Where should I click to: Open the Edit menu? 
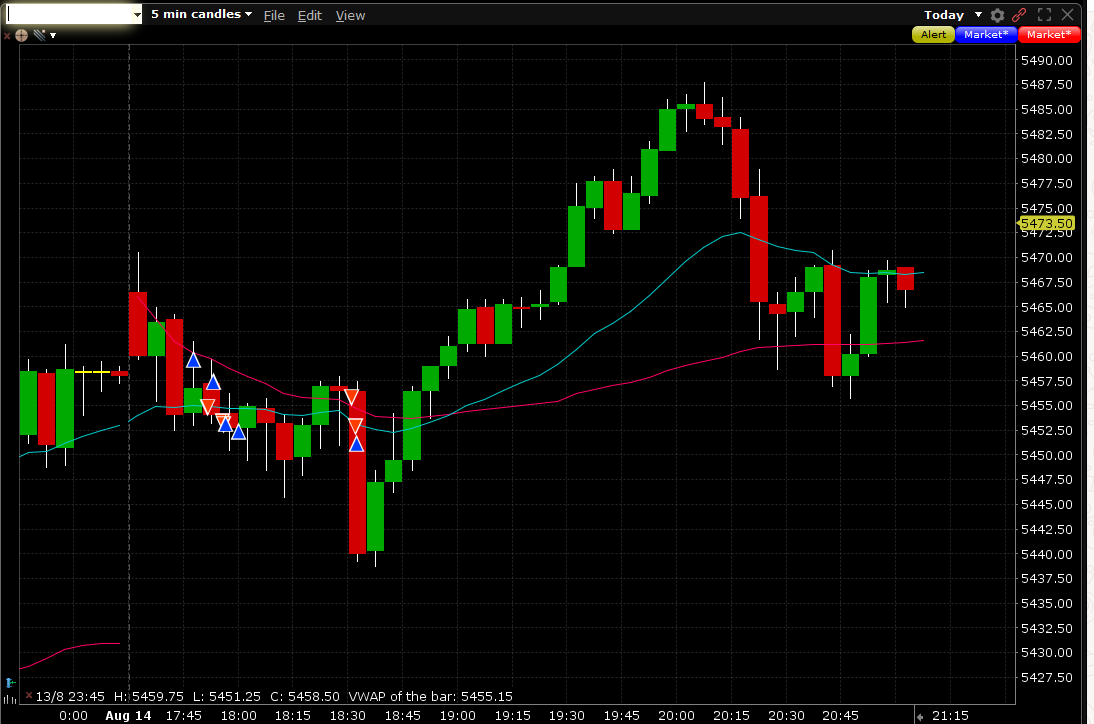(x=310, y=15)
